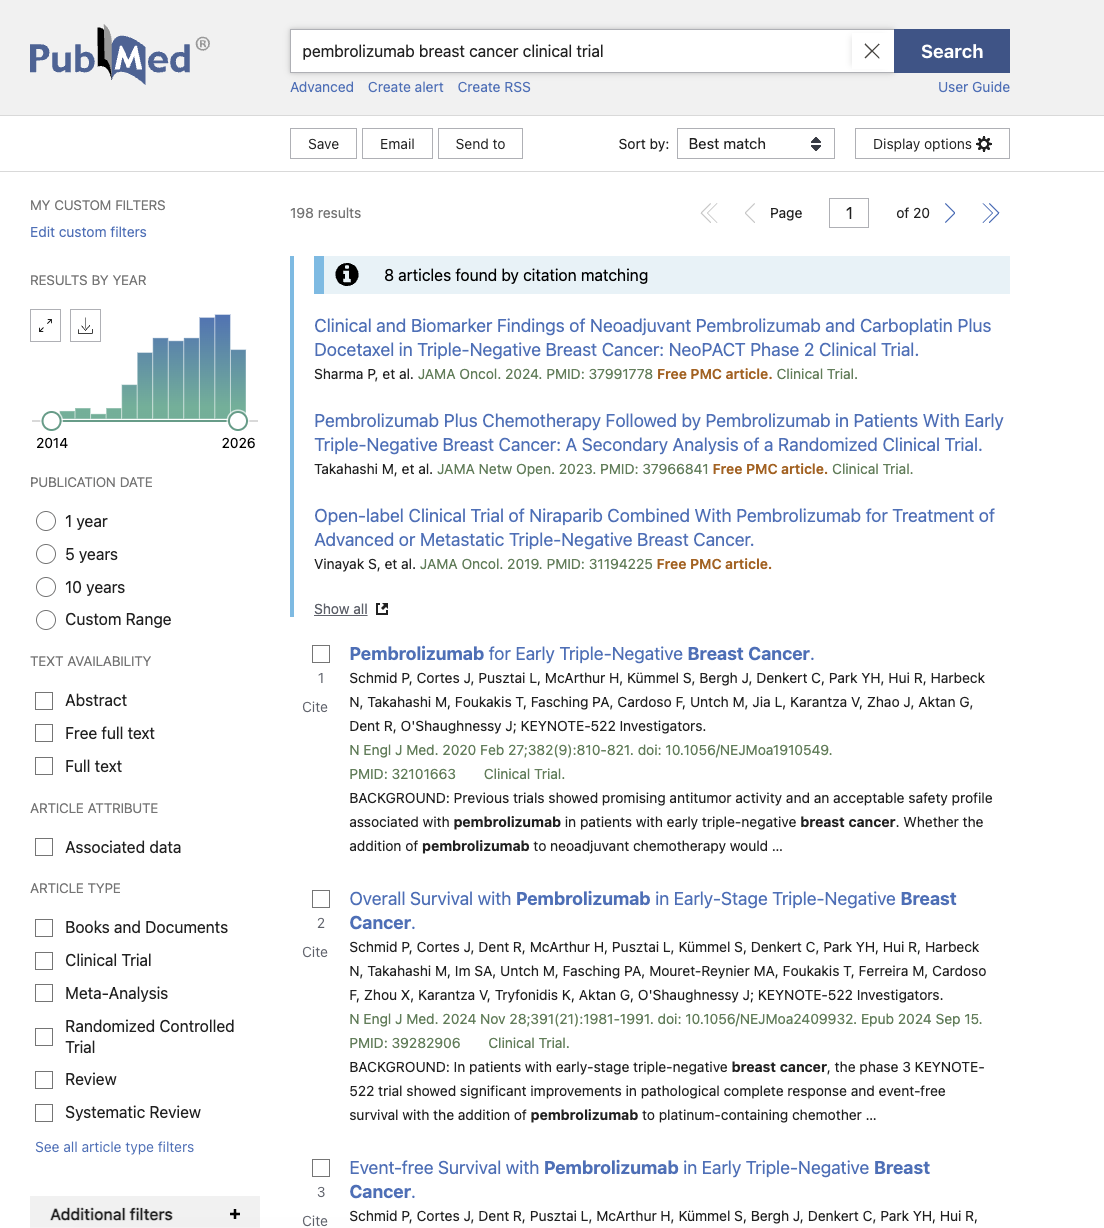This screenshot has width=1104, height=1228.
Task: Download the results by year CSV
Action: (x=86, y=326)
